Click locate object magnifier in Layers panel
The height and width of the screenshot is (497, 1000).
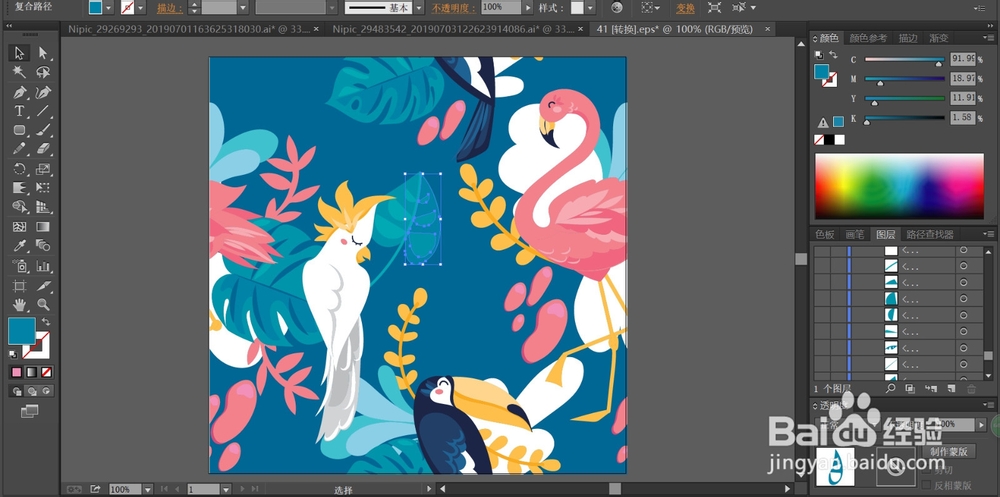890,388
